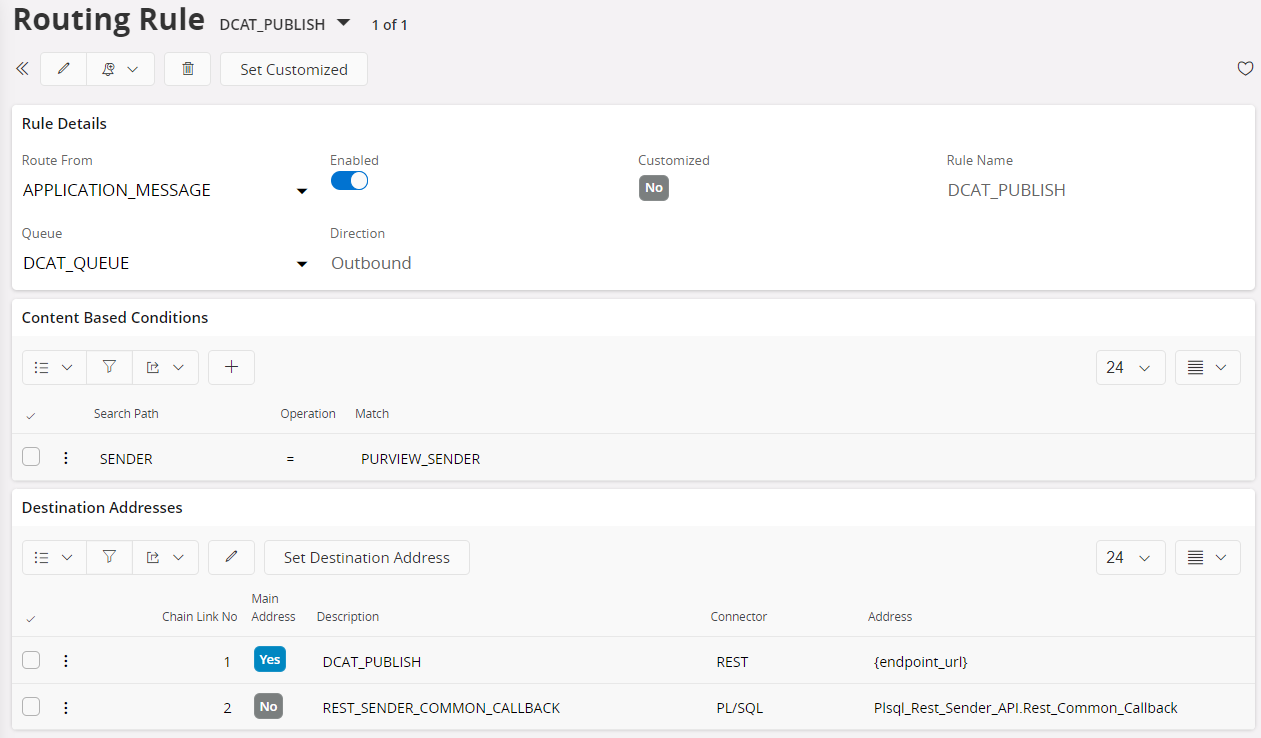Expand the Queue DCAT_QUEUE dropdown
This screenshot has height=738, width=1261.
(x=301, y=264)
